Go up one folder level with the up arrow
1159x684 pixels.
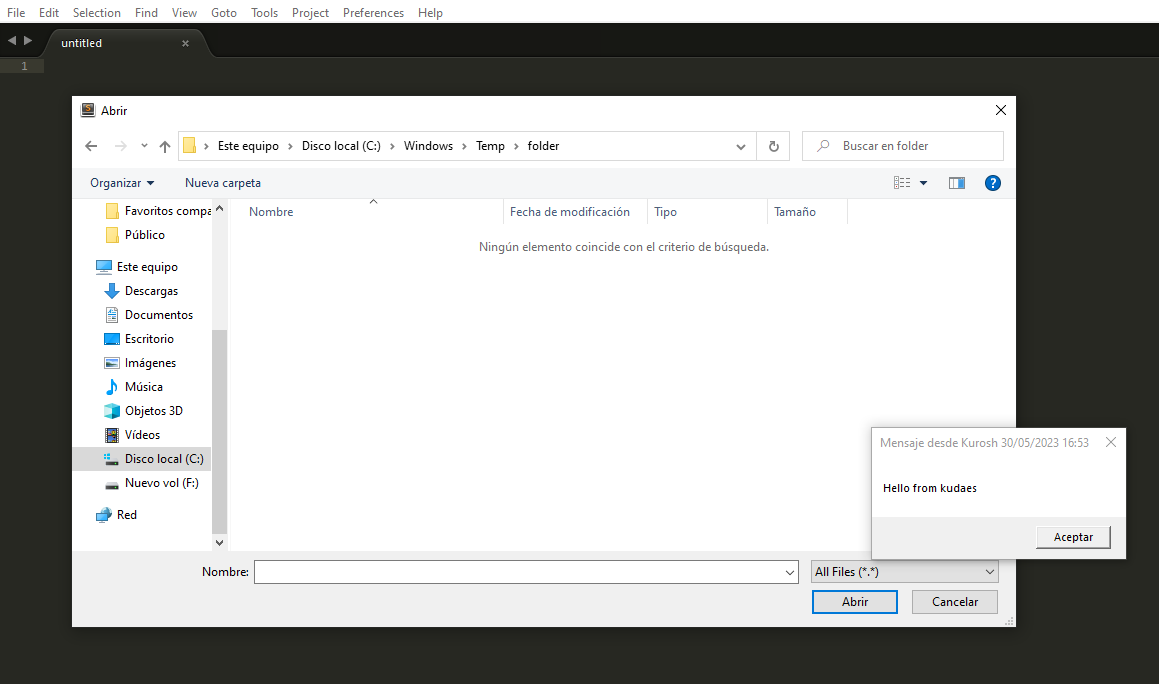click(x=165, y=146)
